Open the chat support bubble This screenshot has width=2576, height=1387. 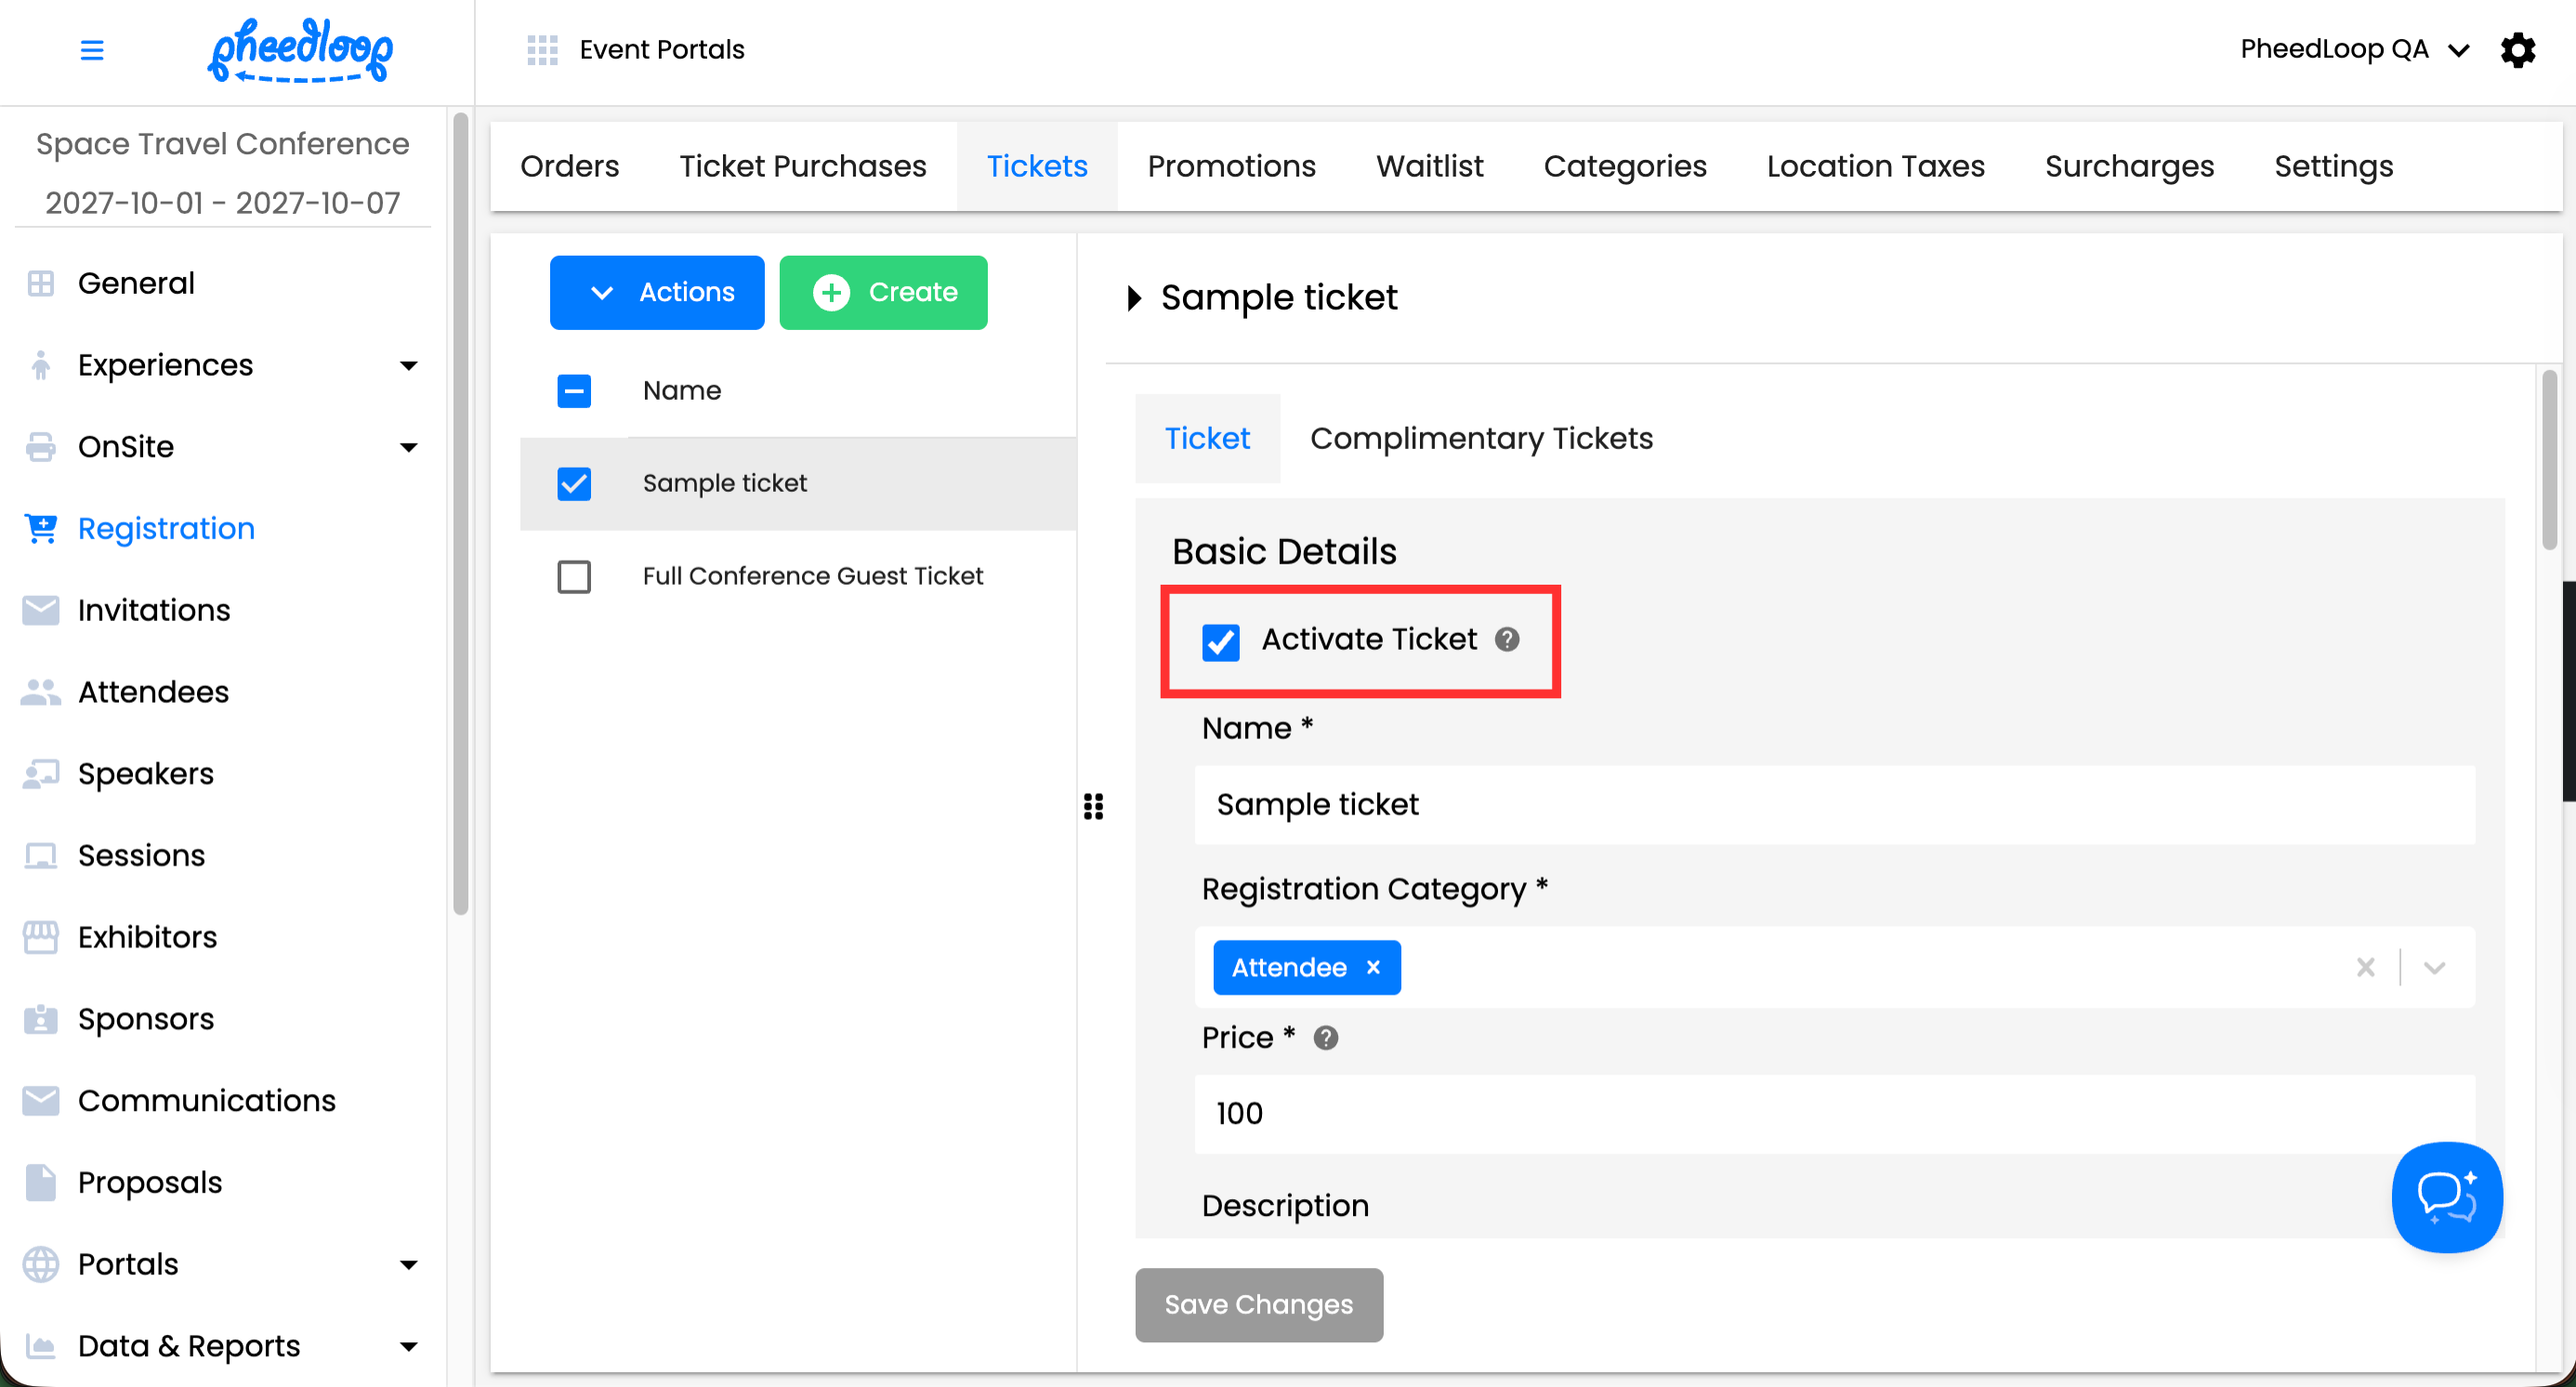tap(2445, 1196)
